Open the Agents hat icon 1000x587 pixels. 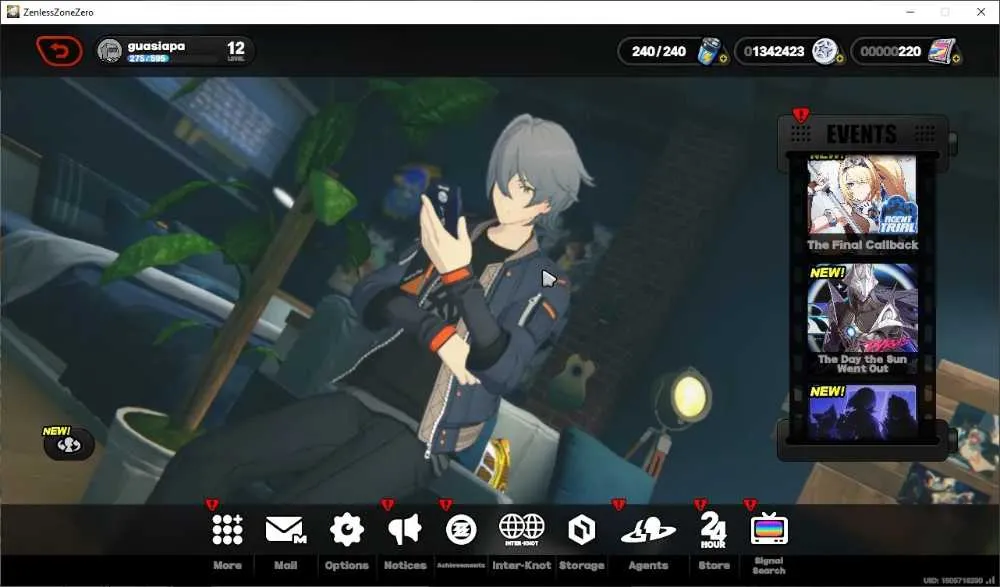click(x=648, y=530)
